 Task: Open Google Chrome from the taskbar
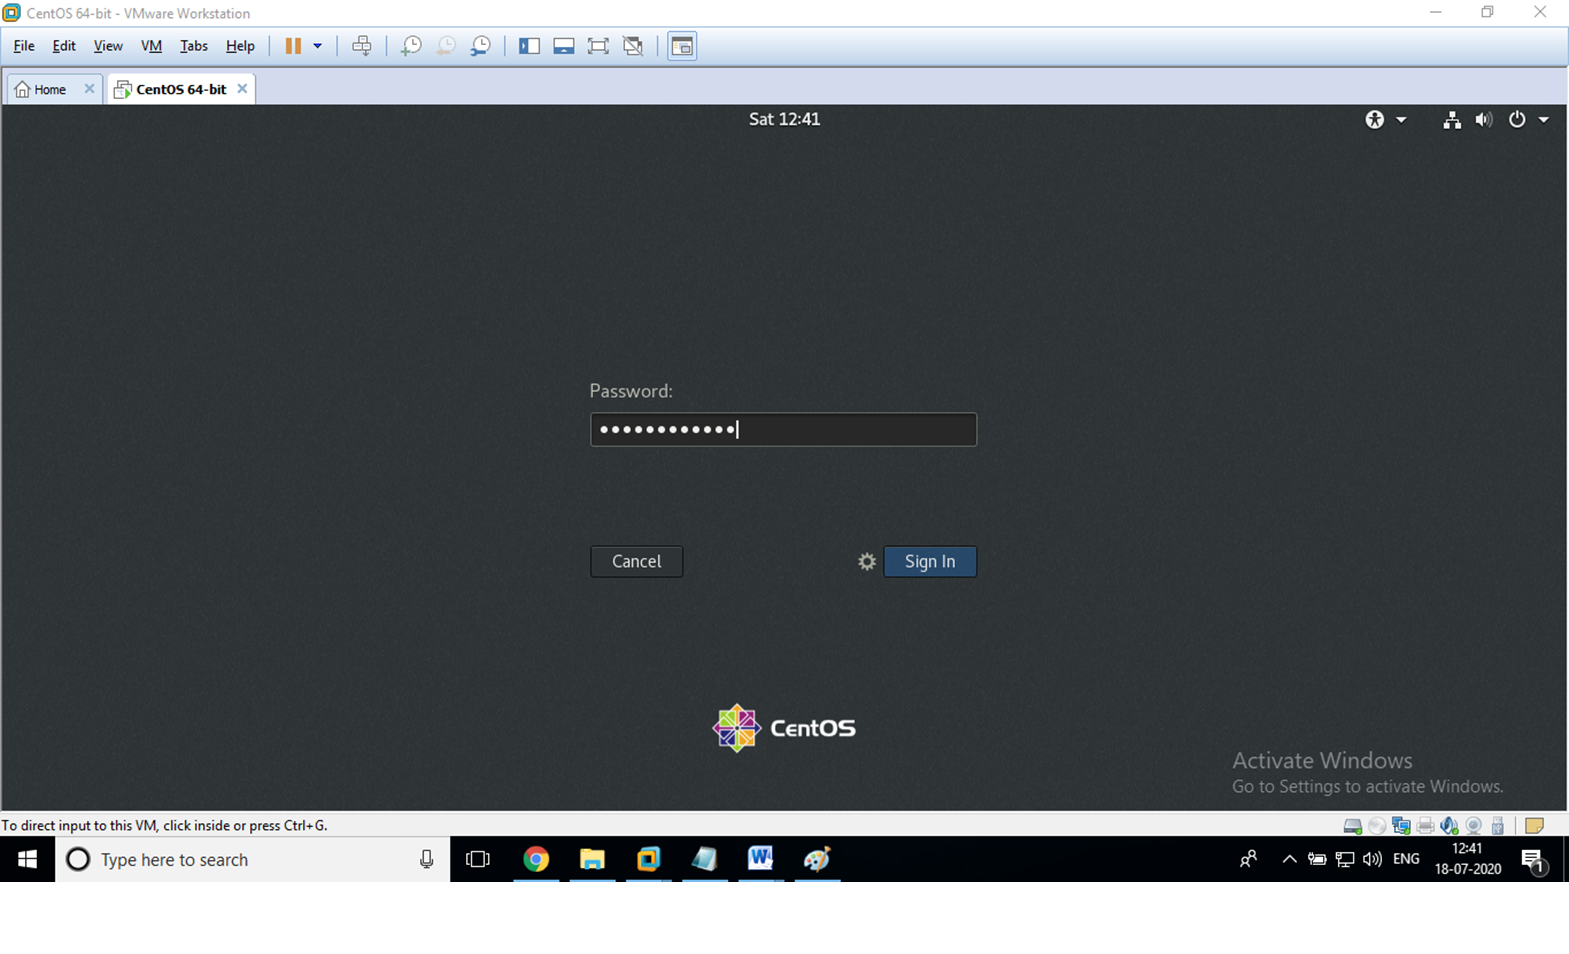[536, 859]
